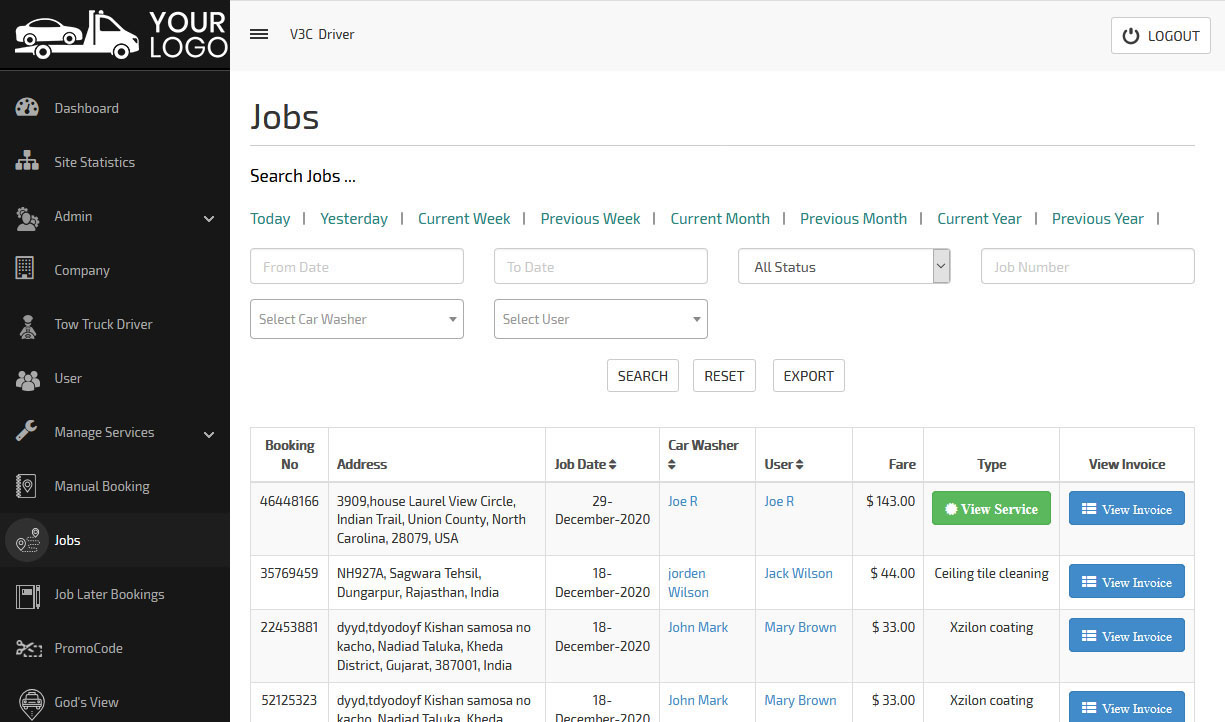Click the LOGOUT button
1225x722 pixels.
pyautogui.click(x=1161, y=35)
